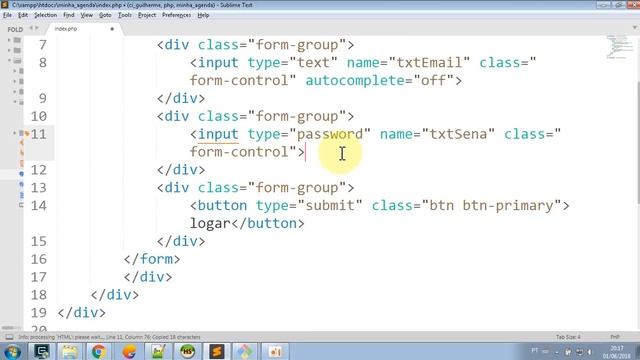Image resolution: width=640 pixels, height=360 pixels.
Task: Collapse the third top-level sidebar folder
Action: coord(9,60)
